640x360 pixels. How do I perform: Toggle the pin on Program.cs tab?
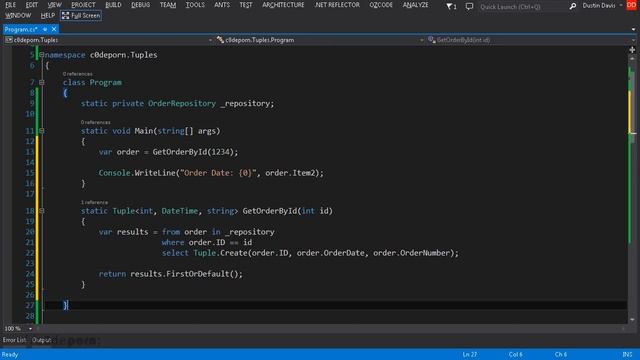(x=45, y=29)
